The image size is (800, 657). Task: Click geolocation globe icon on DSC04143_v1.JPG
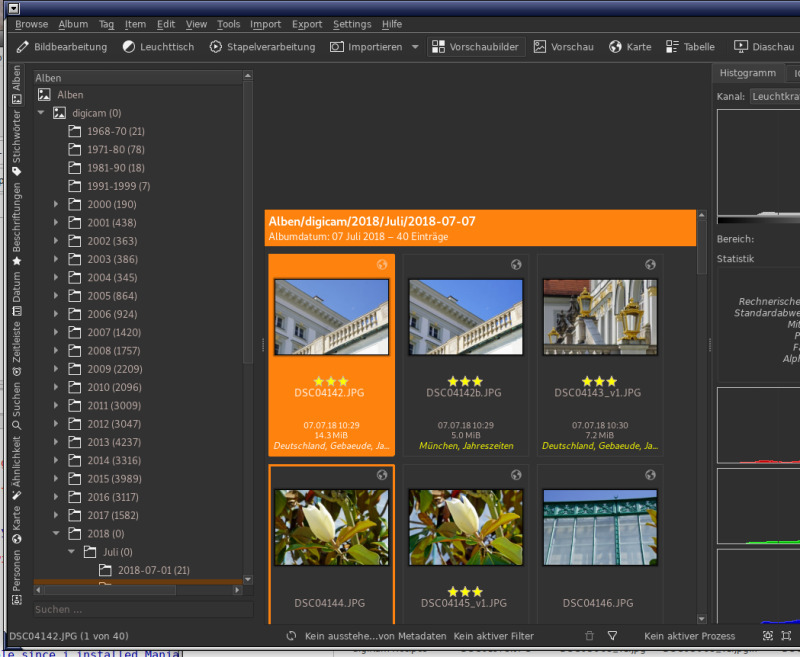click(650, 265)
